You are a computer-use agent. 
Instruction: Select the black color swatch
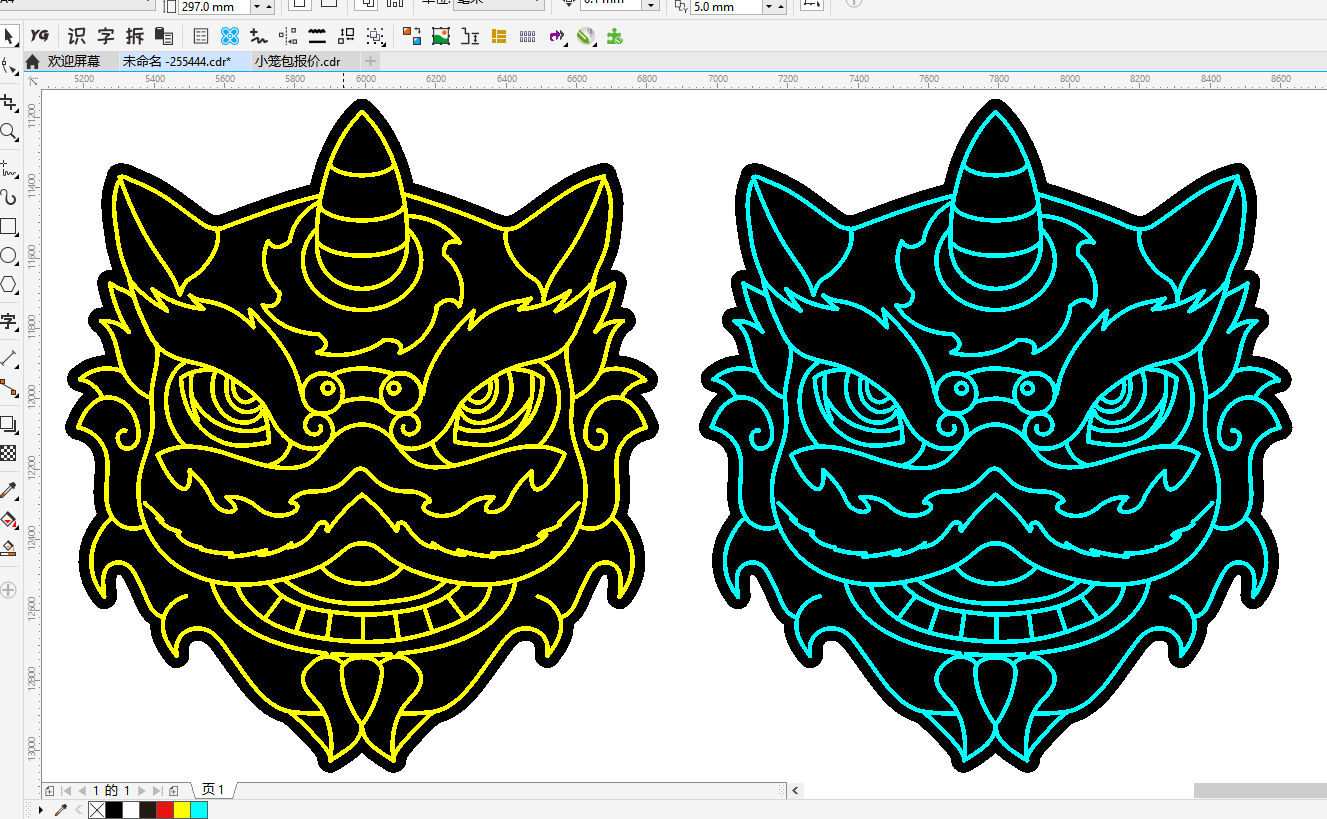113,809
